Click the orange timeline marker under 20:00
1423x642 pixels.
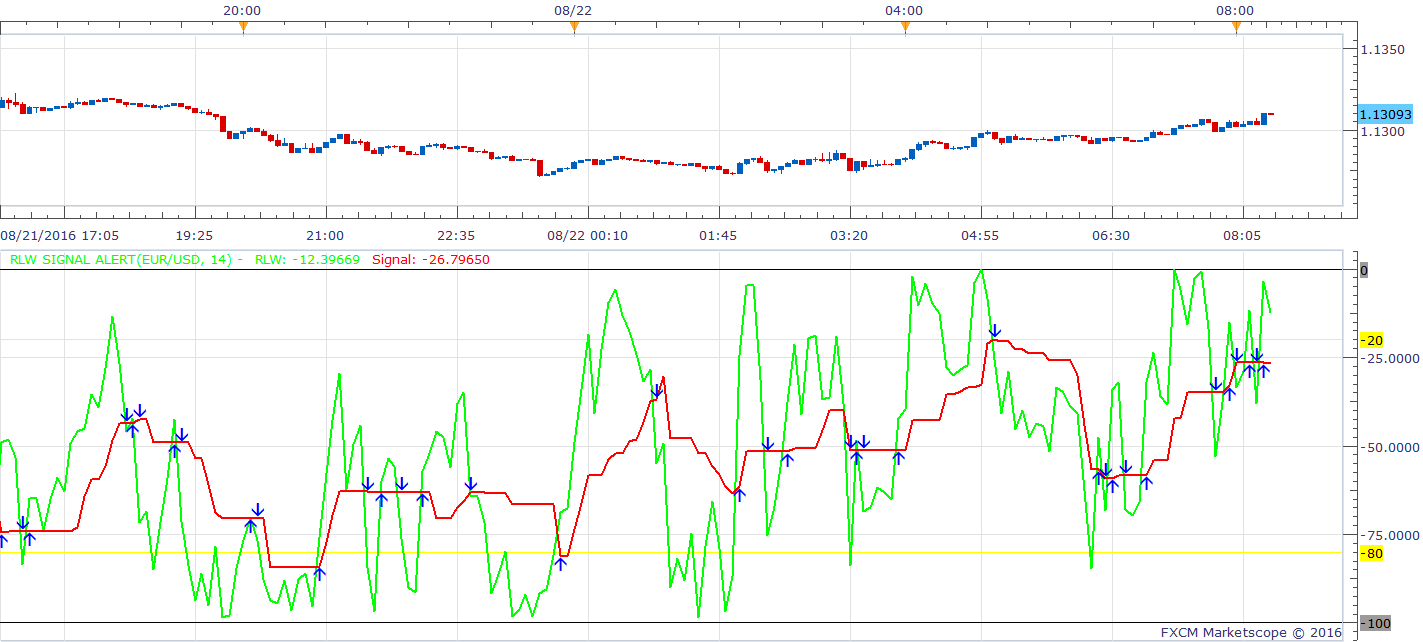[243, 28]
